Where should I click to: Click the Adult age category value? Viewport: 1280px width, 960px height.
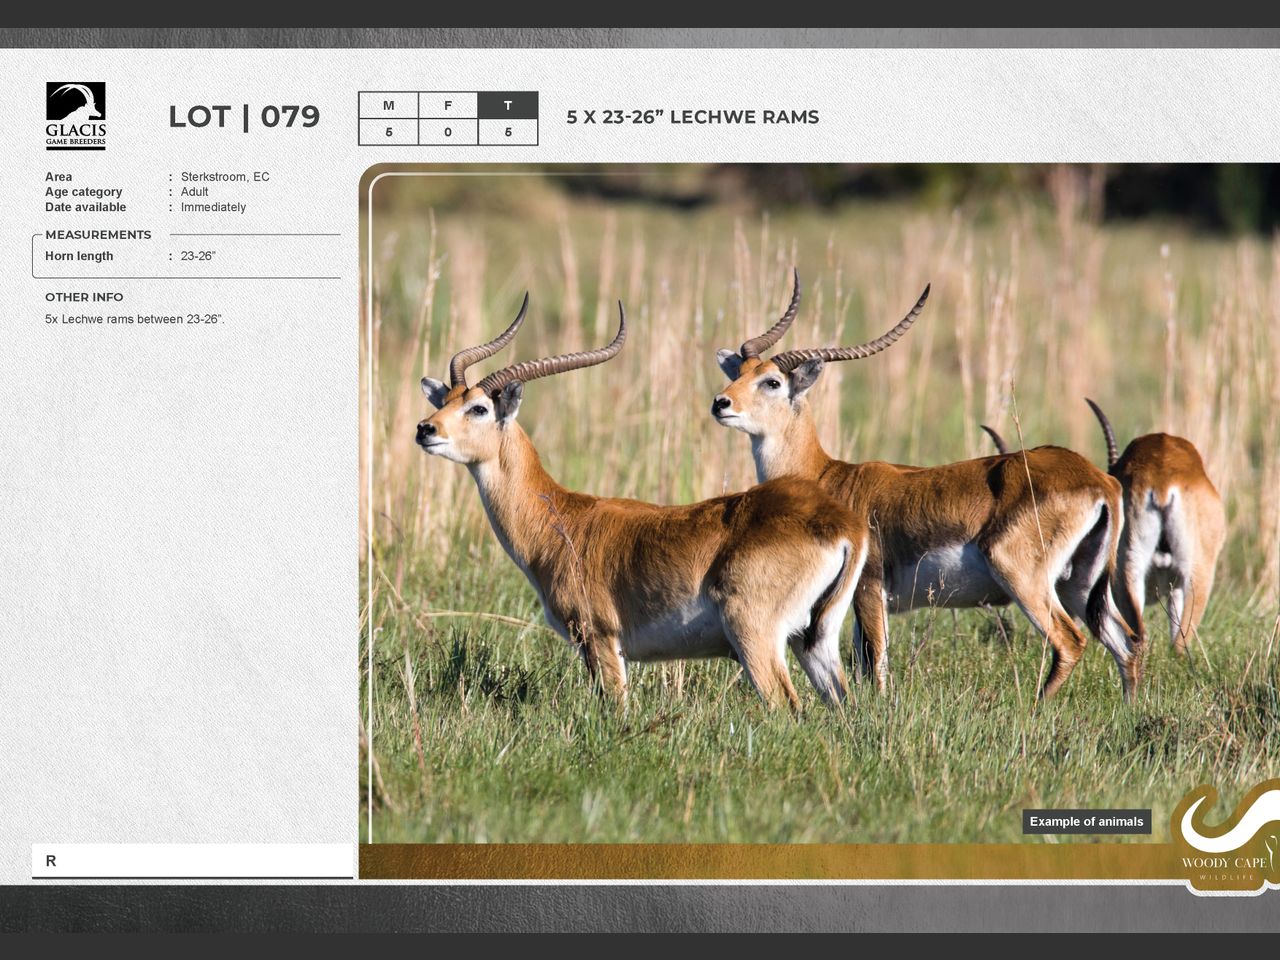194,192
